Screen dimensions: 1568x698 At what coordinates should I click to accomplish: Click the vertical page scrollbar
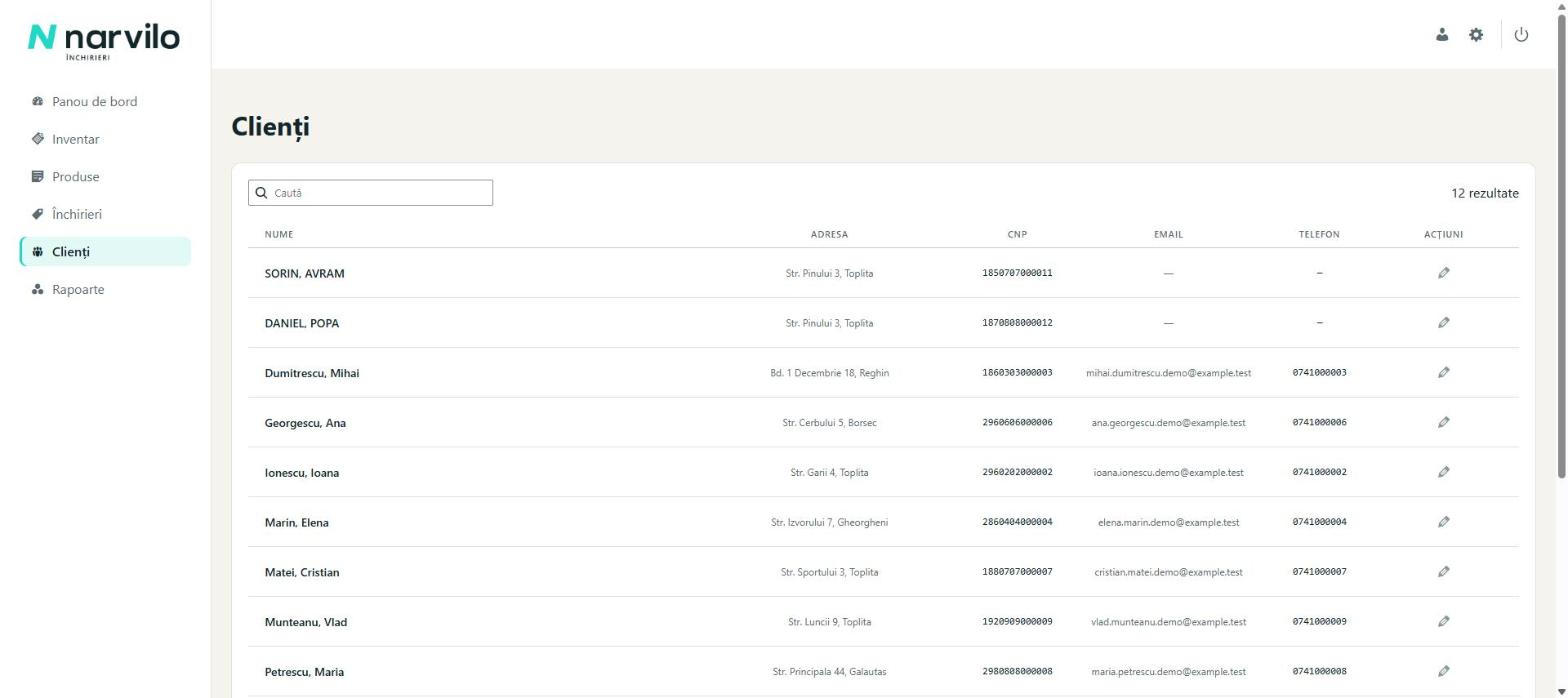point(1562,245)
